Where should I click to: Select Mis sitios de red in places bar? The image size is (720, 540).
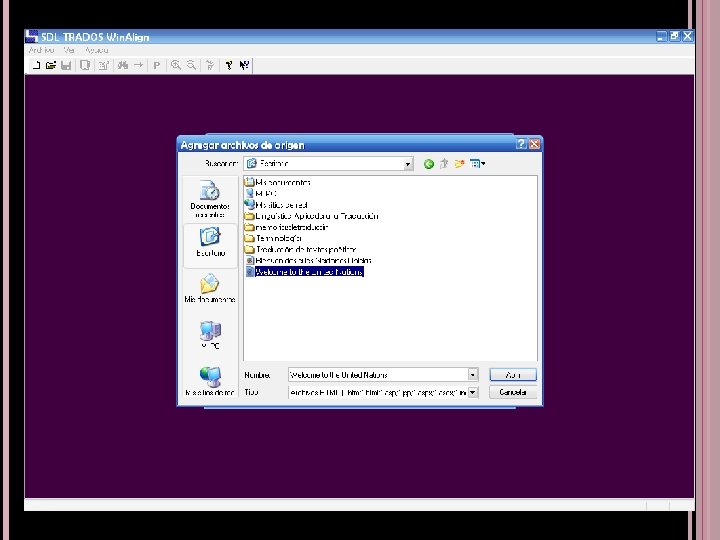pos(210,381)
